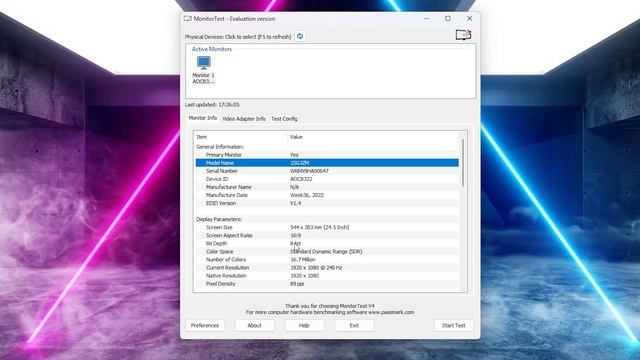Click the monitor logo icon at top right
The width and height of the screenshot is (640, 360).
click(463, 35)
